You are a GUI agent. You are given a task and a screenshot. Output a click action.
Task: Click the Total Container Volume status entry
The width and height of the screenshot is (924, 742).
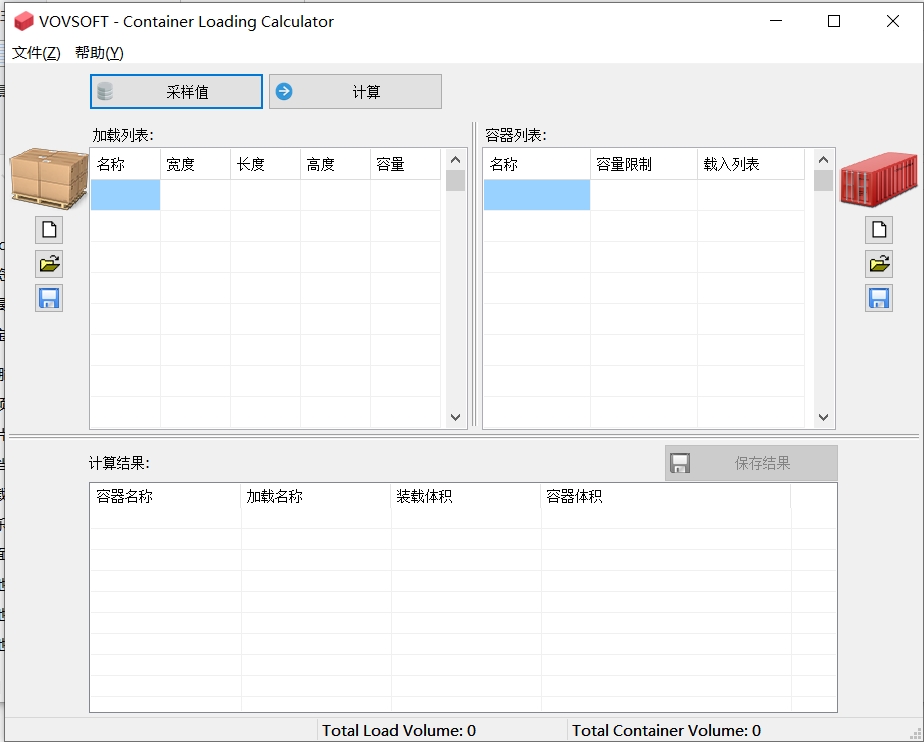coord(666,731)
